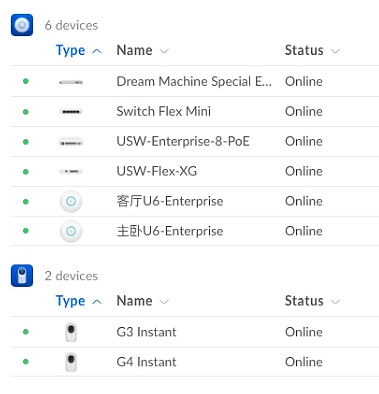Click the USW-Enterprise-8-PoE device icon
This screenshot has height=394, width=379.
pos(71,142)
